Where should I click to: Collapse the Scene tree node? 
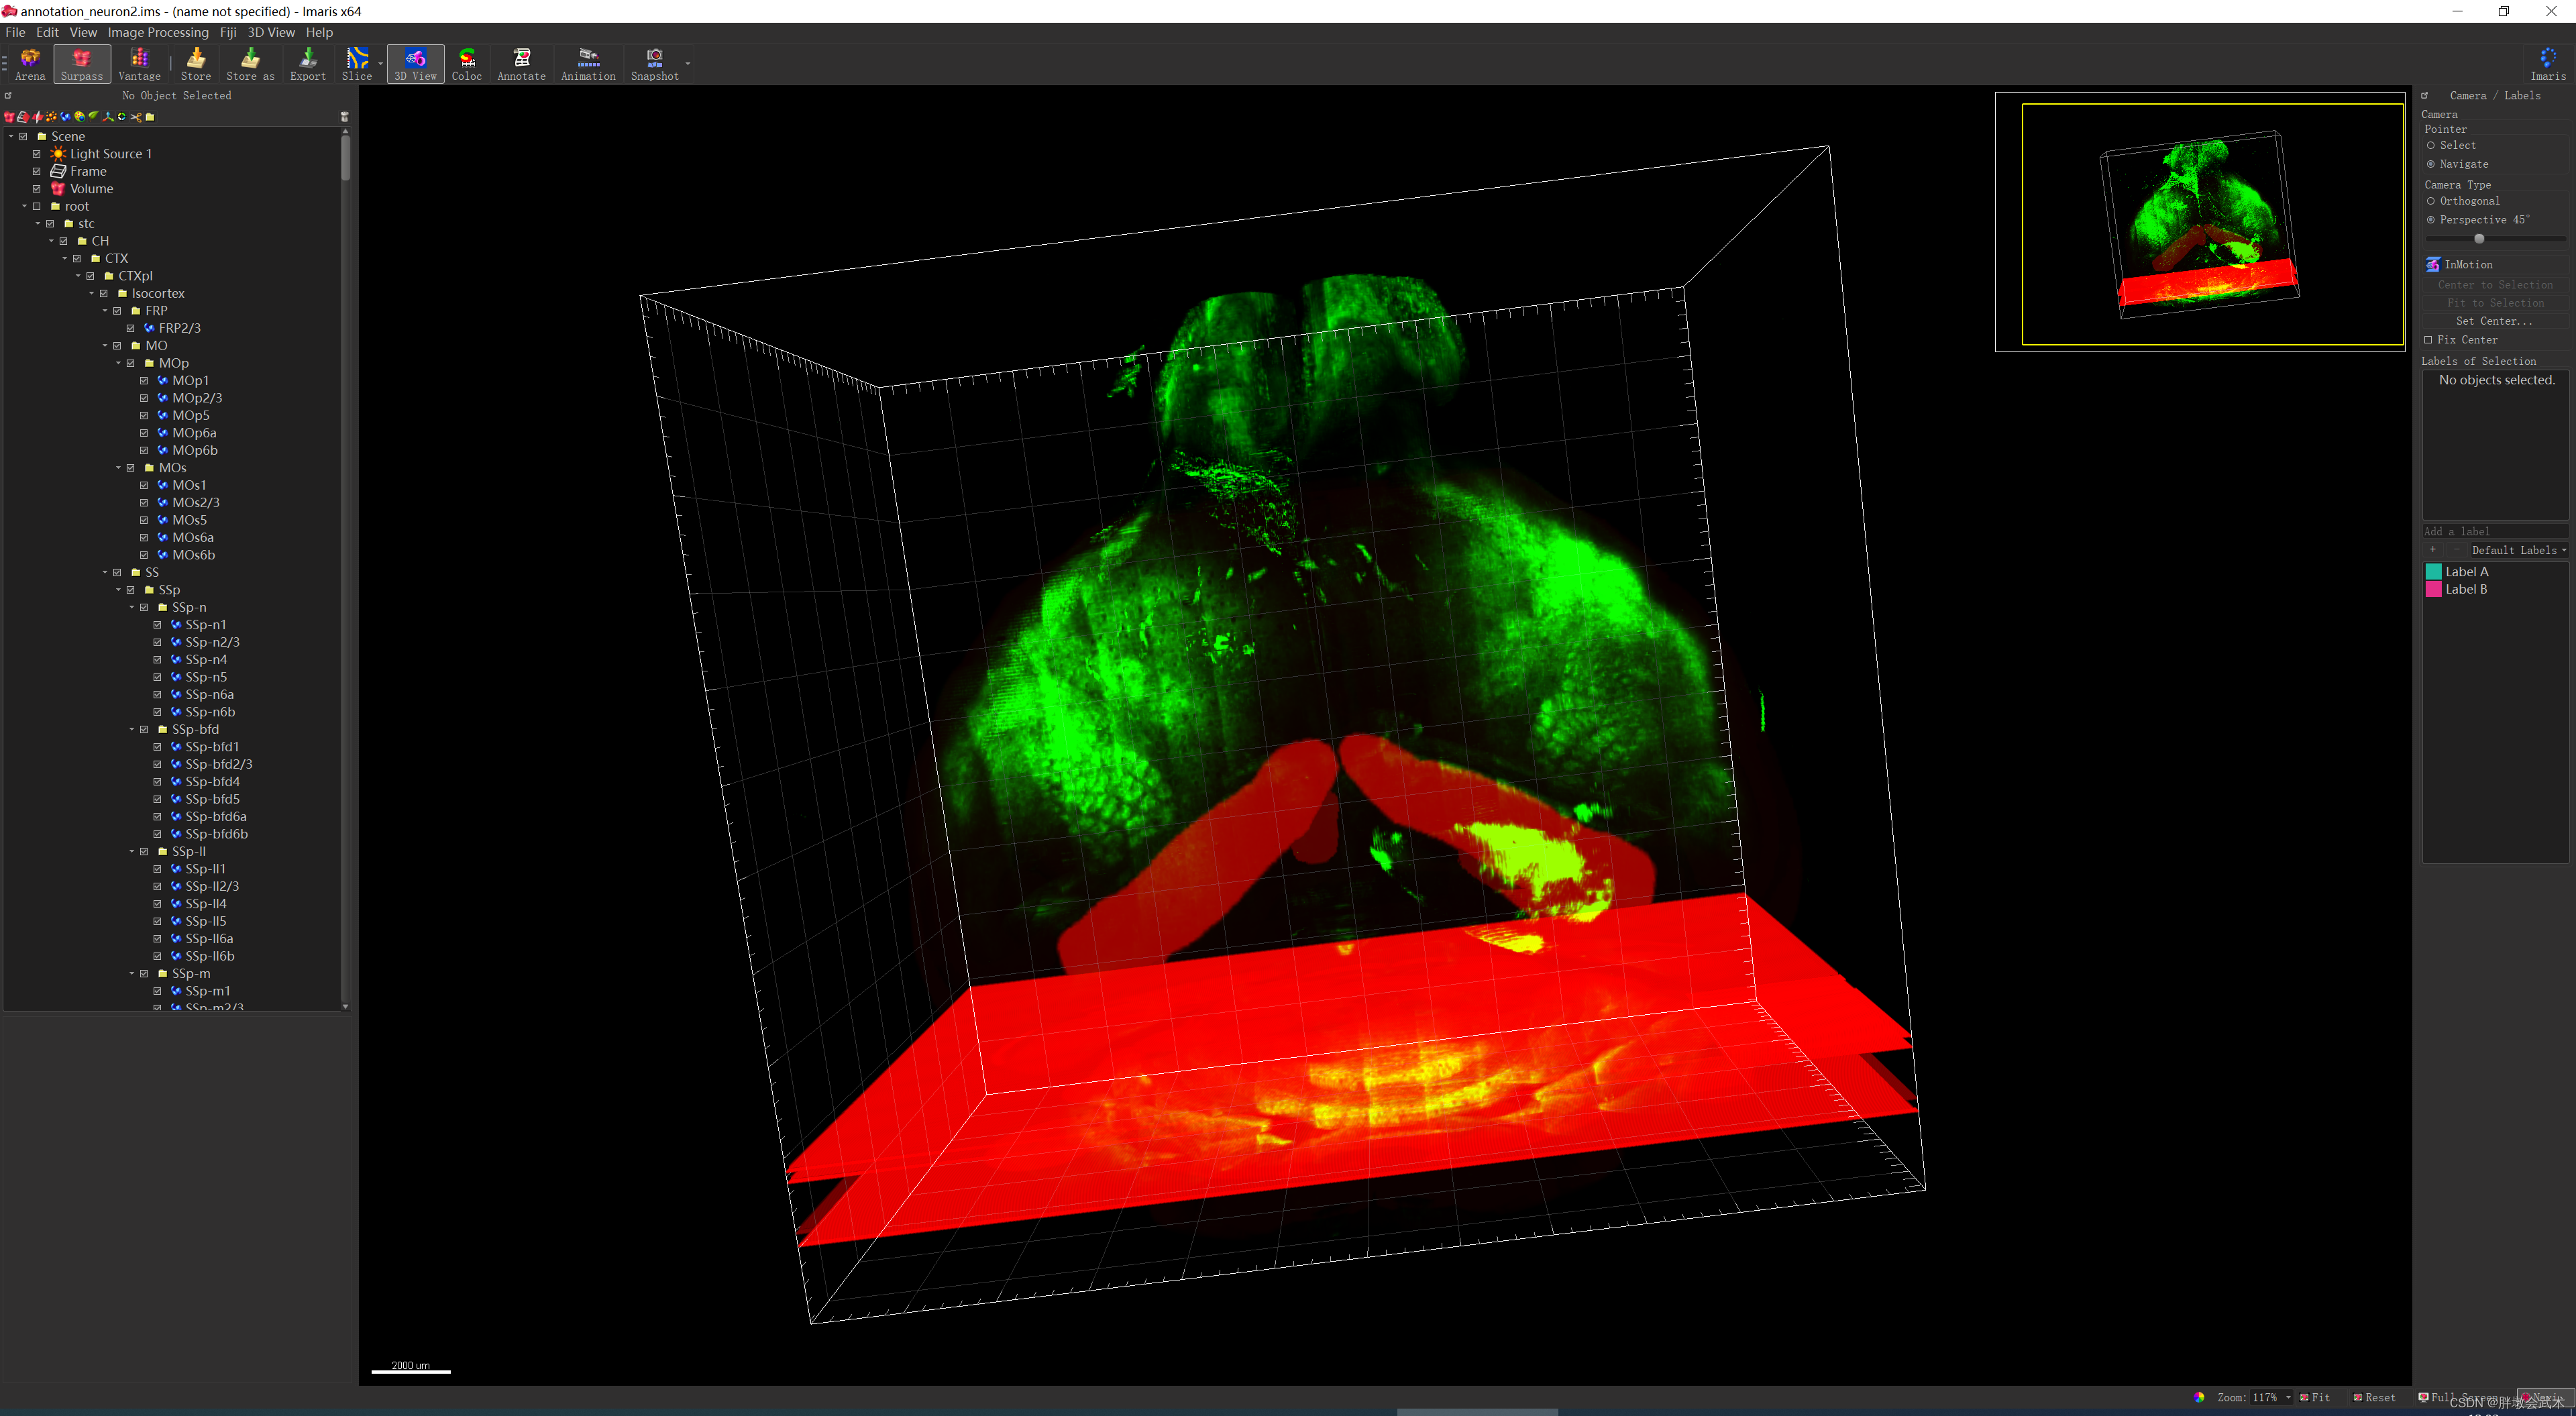(11, 136)
